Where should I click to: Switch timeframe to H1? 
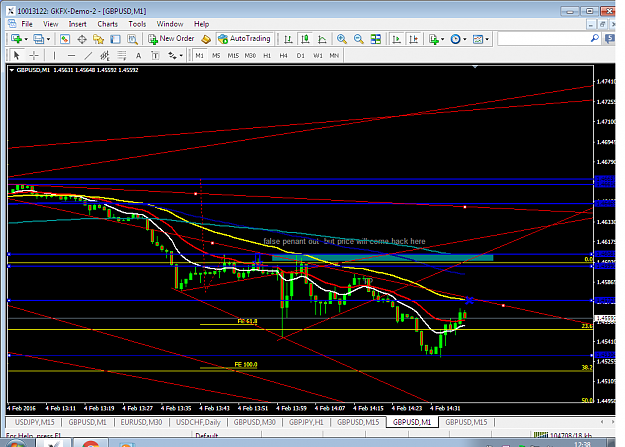click(x=267, y=55)
